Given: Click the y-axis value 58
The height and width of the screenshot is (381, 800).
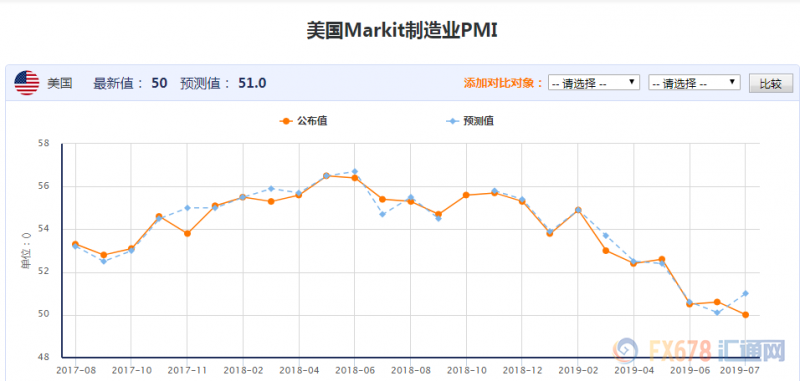Looking at the screenshot, I should tap(44, 143).
